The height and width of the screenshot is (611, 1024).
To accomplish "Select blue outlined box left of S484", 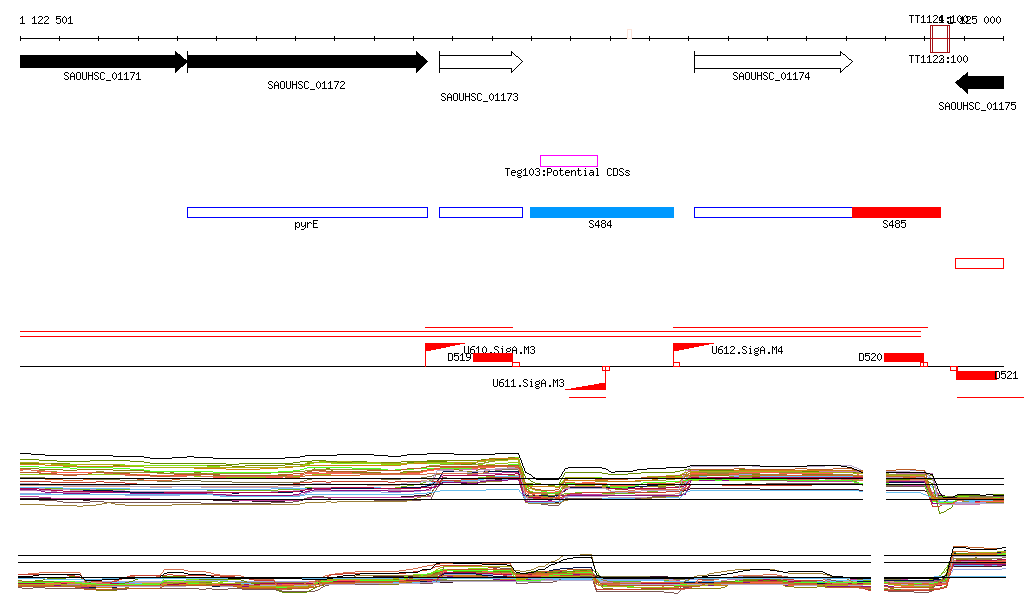I will [x=481, y=212].
